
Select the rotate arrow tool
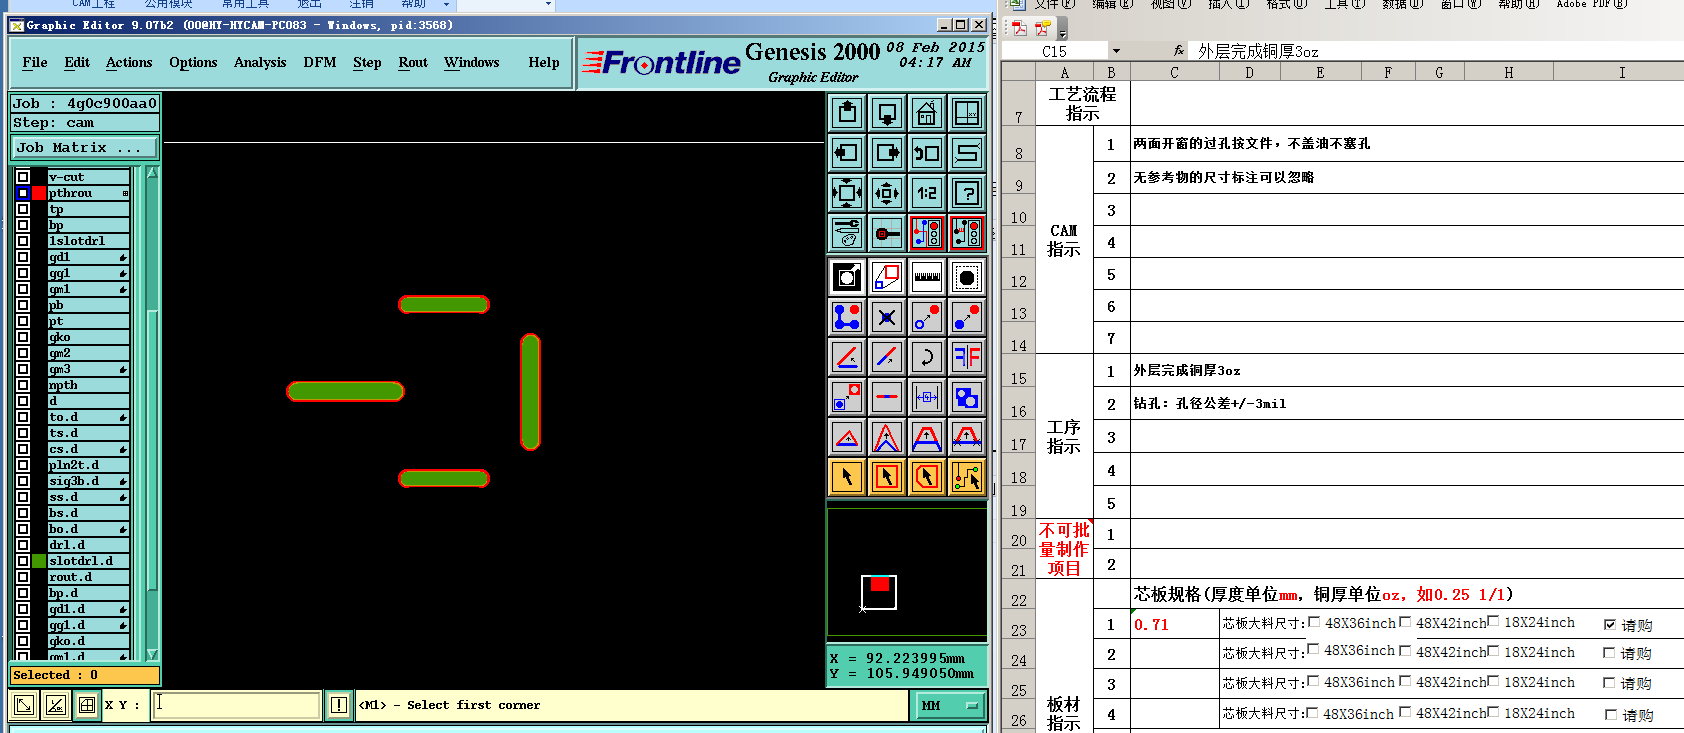[x=927, y=357]
